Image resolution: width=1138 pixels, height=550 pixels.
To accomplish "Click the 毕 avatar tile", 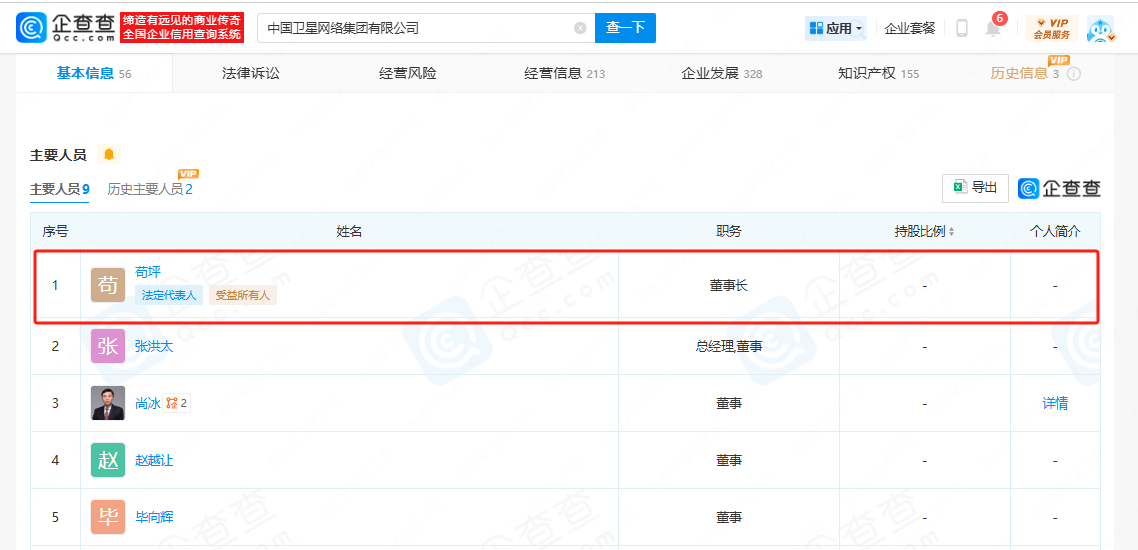I will 107,517.
